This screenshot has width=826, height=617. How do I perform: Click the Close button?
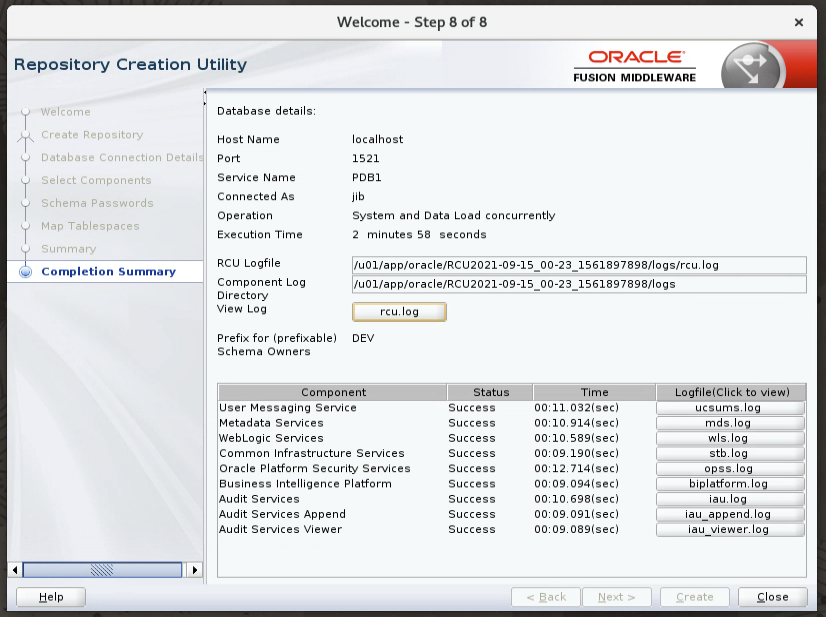pos(772,597)
